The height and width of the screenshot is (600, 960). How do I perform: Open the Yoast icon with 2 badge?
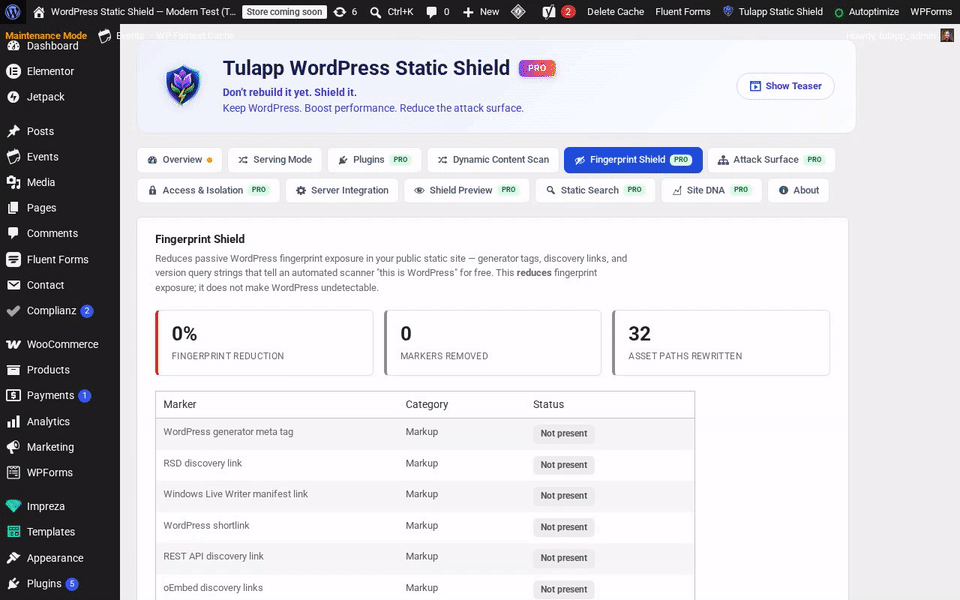point(549,12)
